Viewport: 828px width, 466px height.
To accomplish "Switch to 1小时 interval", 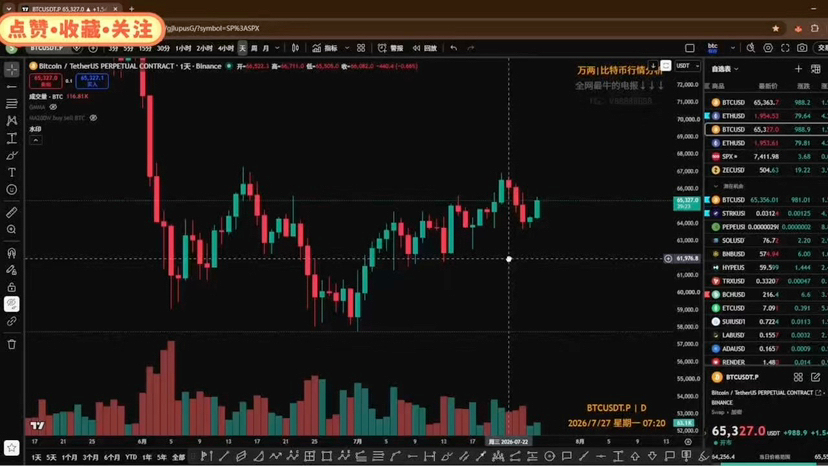I will click(x=183, y=48).
